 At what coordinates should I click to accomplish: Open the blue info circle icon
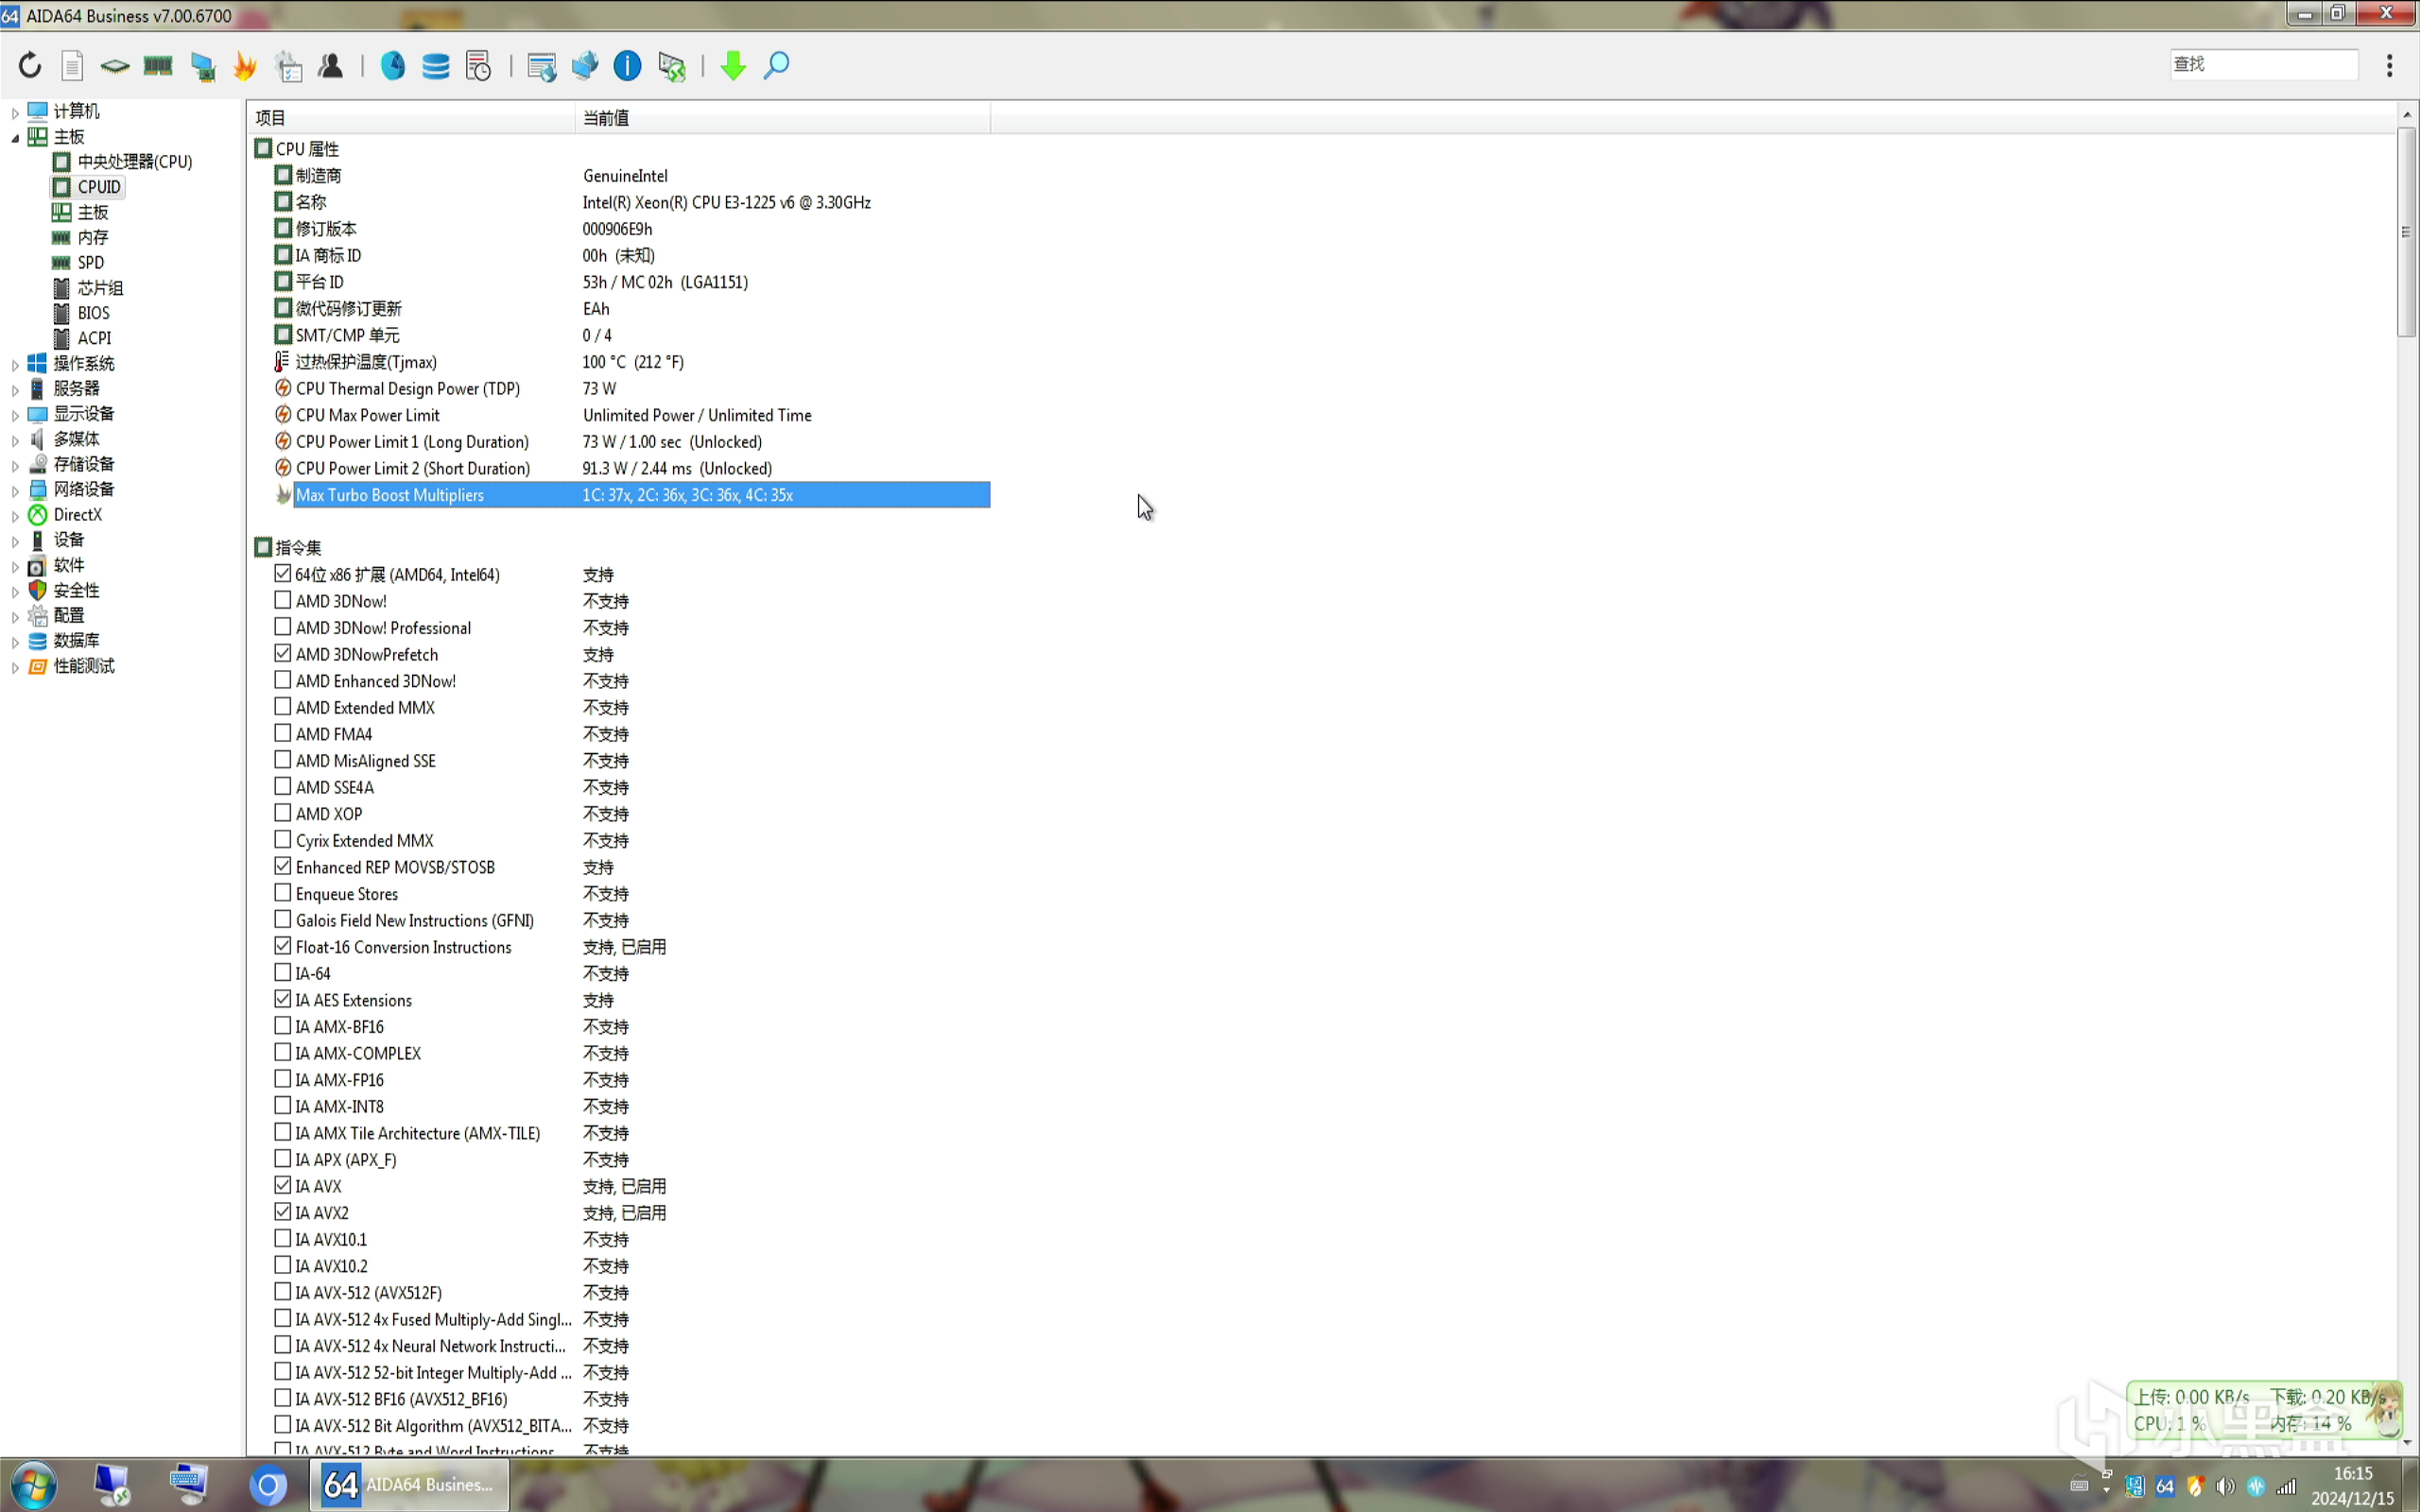coord(627,66)
